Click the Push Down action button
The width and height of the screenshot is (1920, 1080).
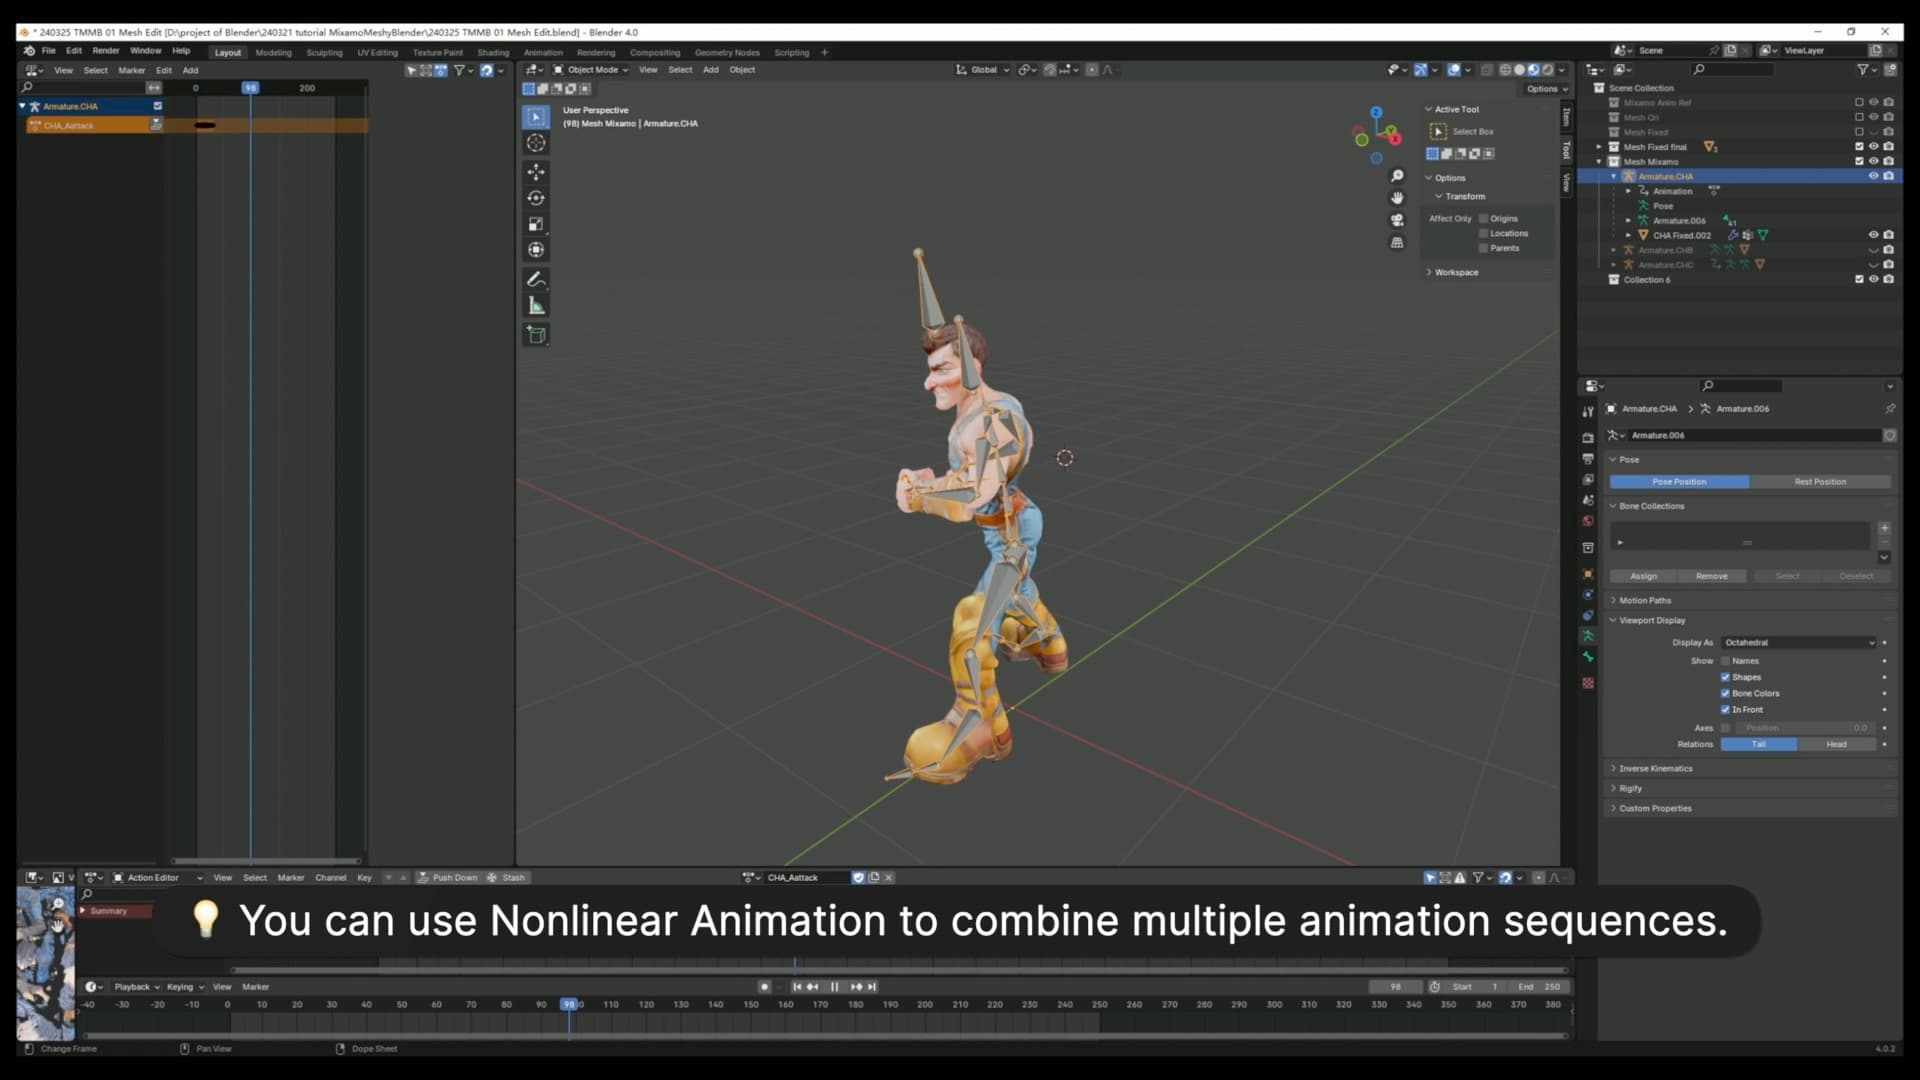click(x=449, y=877)
